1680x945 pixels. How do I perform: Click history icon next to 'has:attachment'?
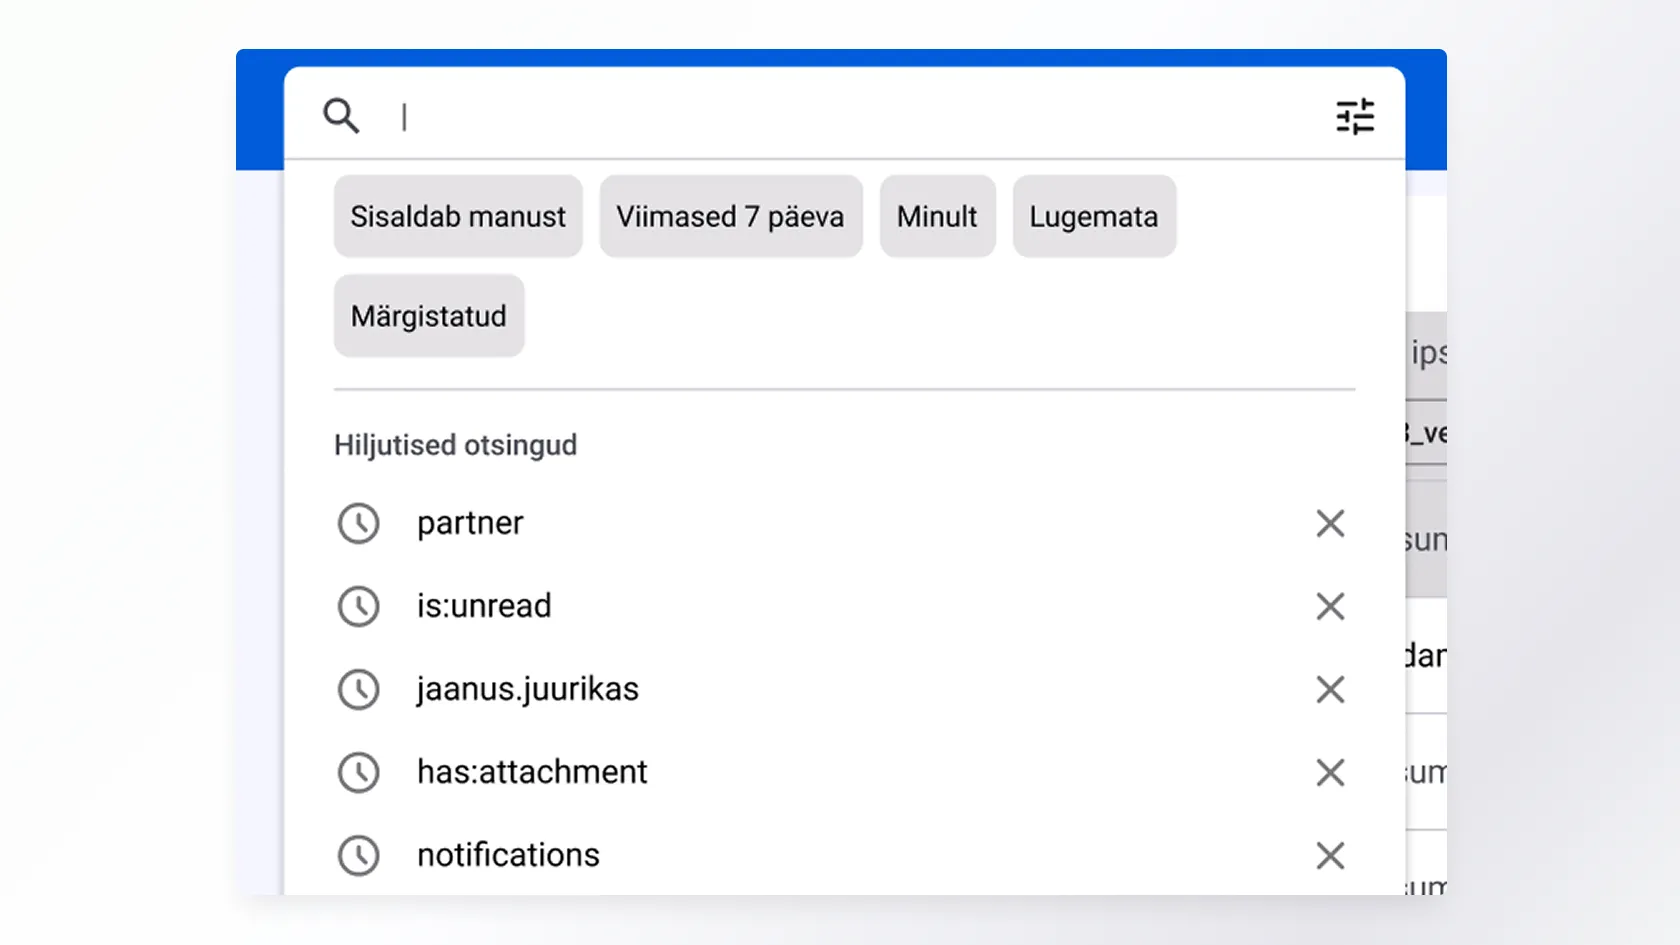coord(358,772)
